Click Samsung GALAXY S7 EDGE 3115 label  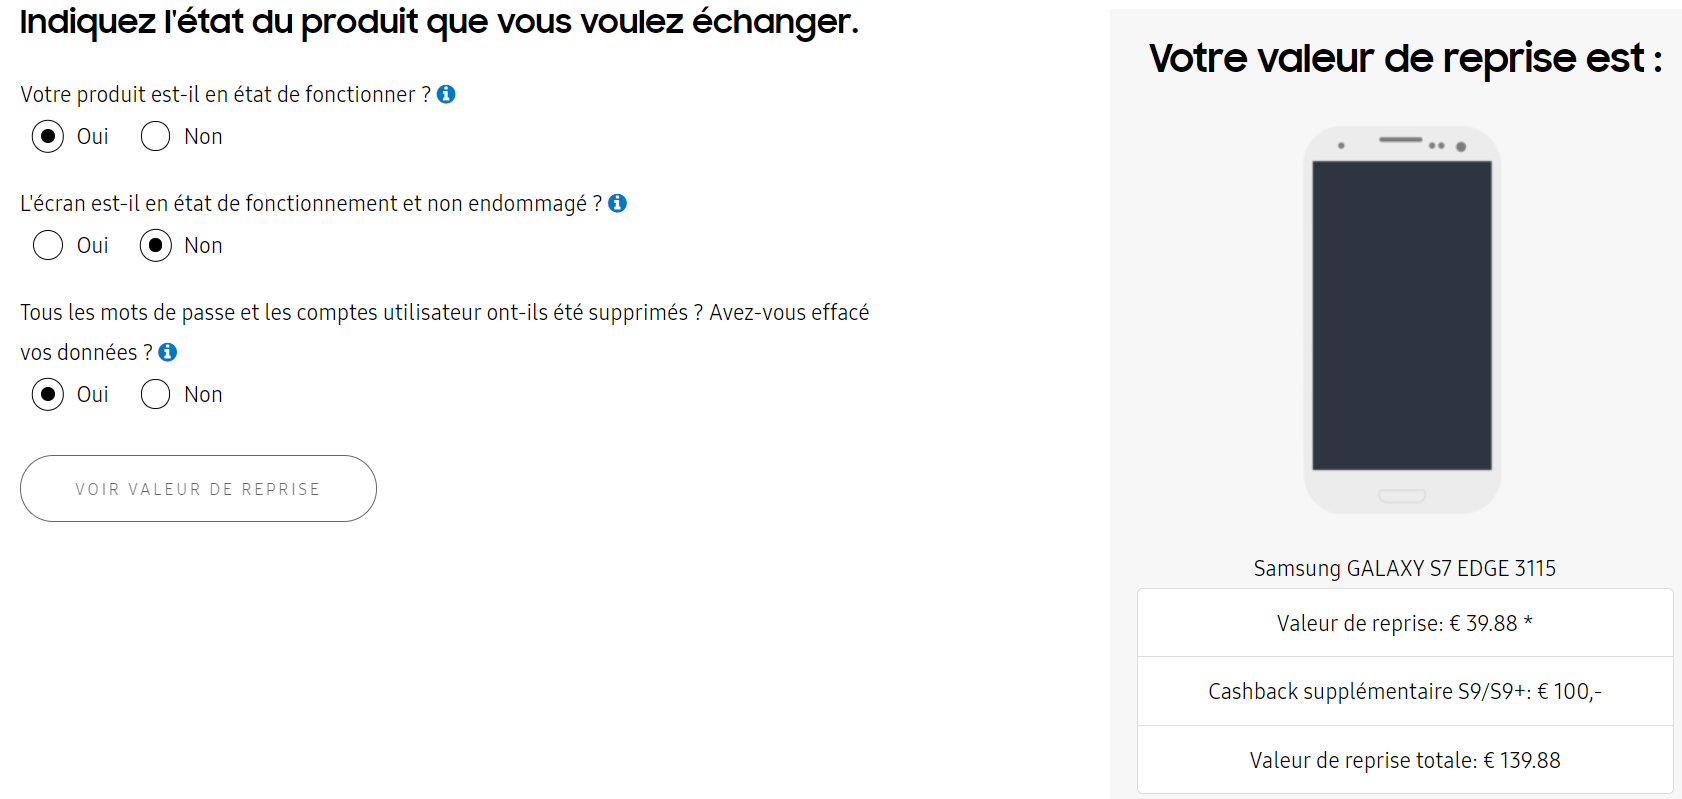pos(1404,568)
